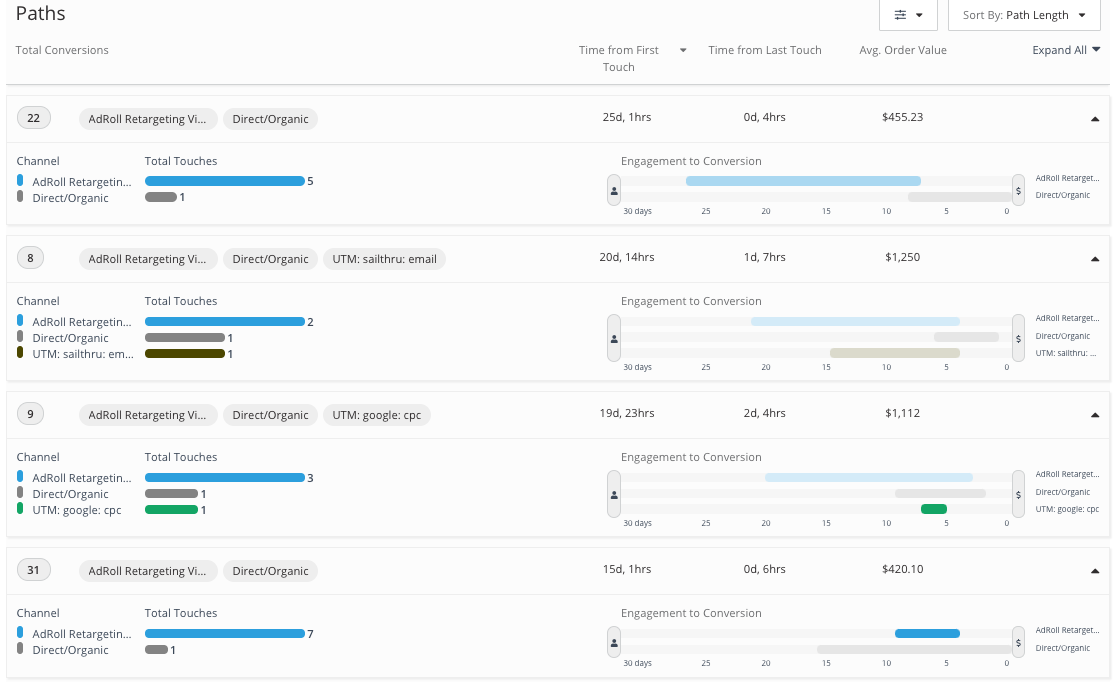Viewport: 1117px width, 682px height.
Task: Open the filter settings sliders dropdown
Action: [x=907, y=15]
